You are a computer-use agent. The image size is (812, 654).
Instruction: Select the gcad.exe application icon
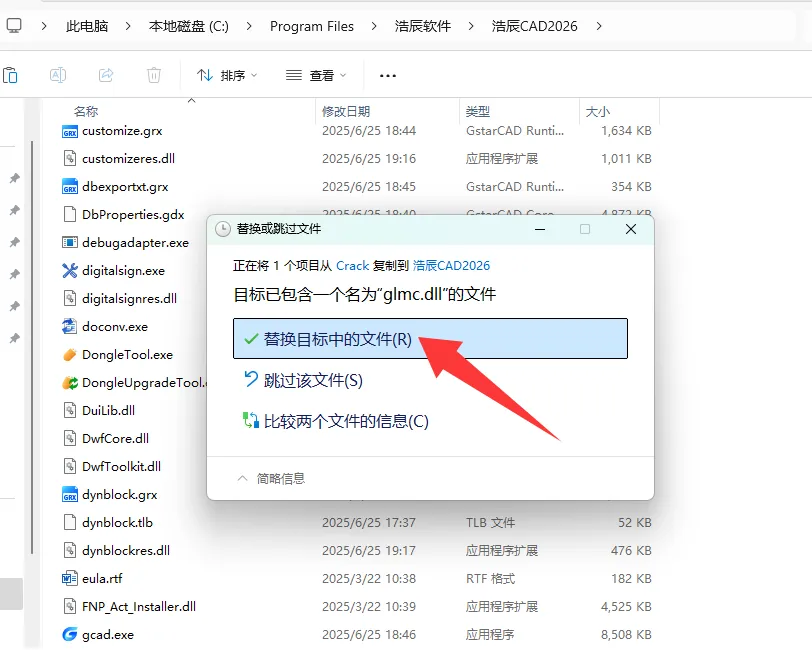pyautogui.click(x=69, y=634)
